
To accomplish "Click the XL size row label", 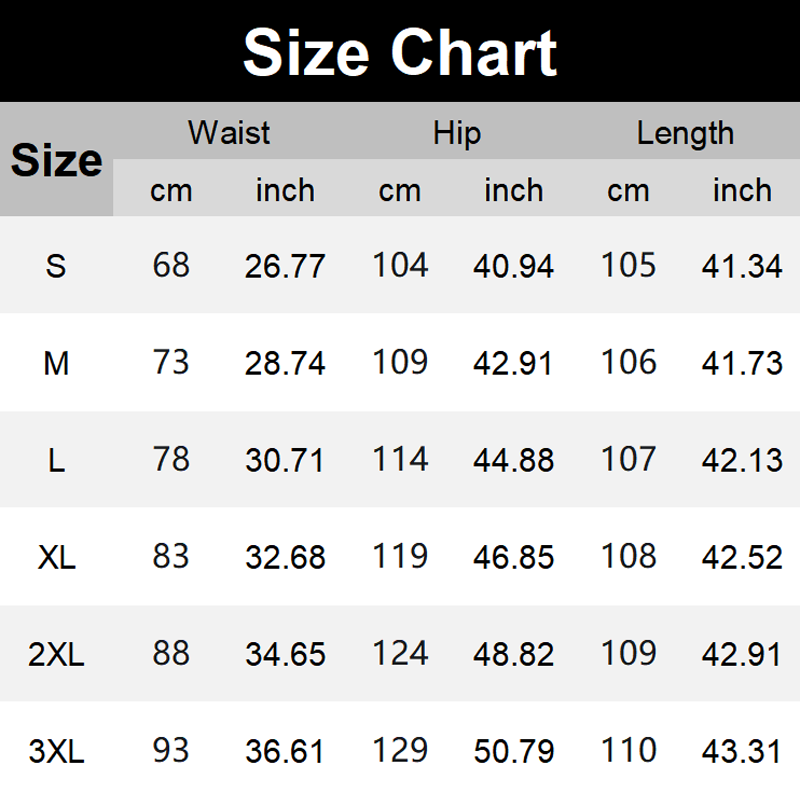I will [56, 557].
